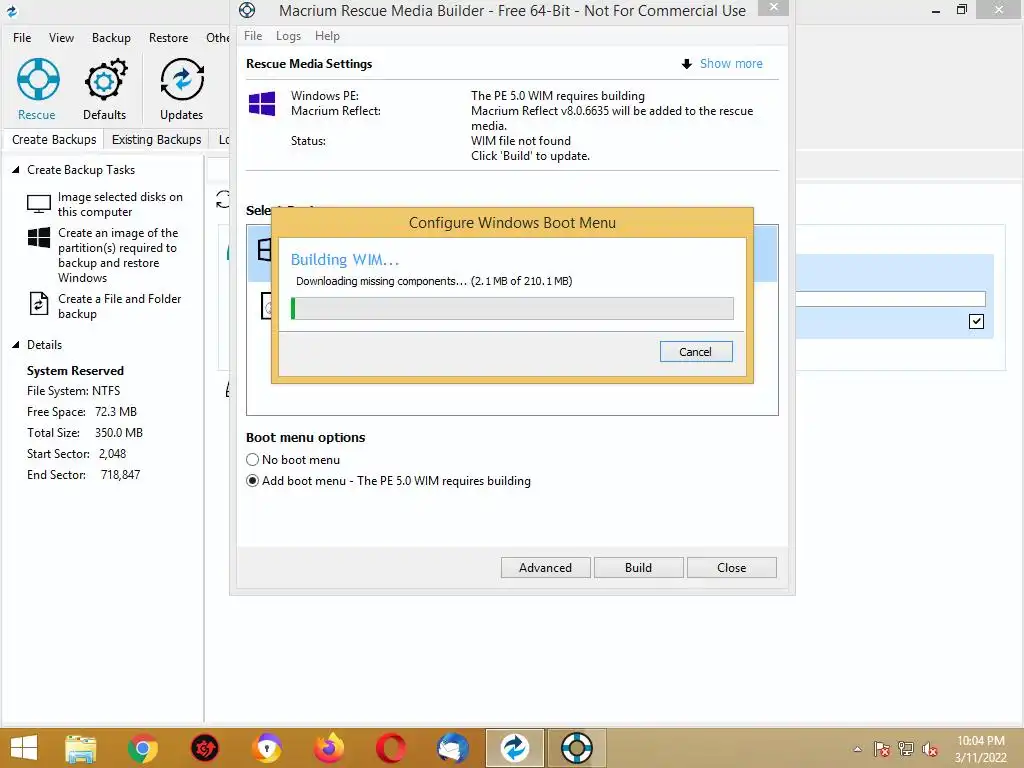Click Create a File and Folder backup

[120, 306]
